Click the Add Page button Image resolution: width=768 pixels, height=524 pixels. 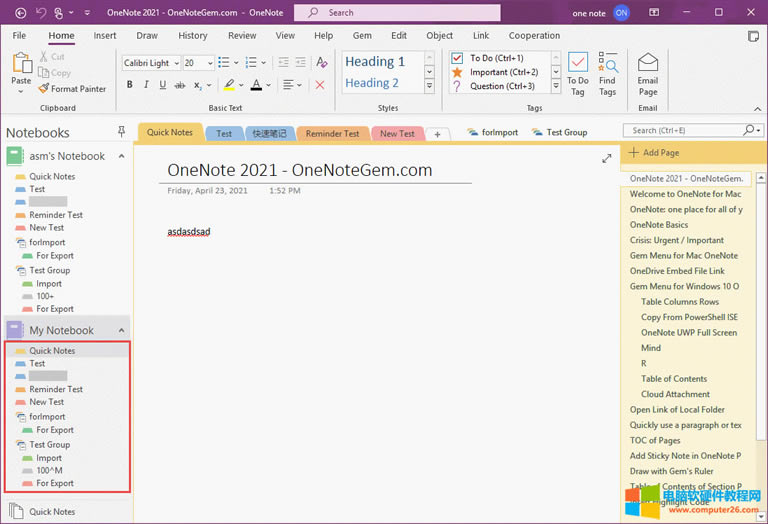(654, 153)
